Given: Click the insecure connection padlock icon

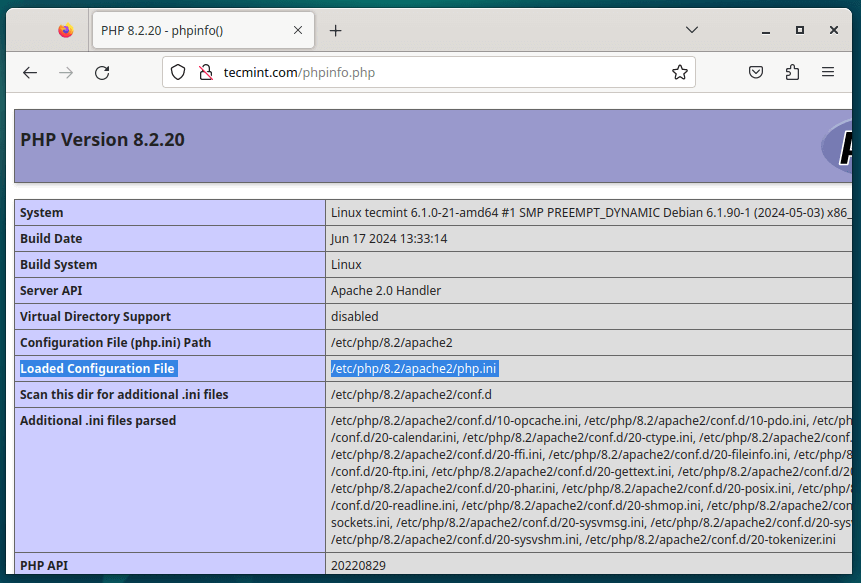Looking at the screenshot, I should 206,72.
